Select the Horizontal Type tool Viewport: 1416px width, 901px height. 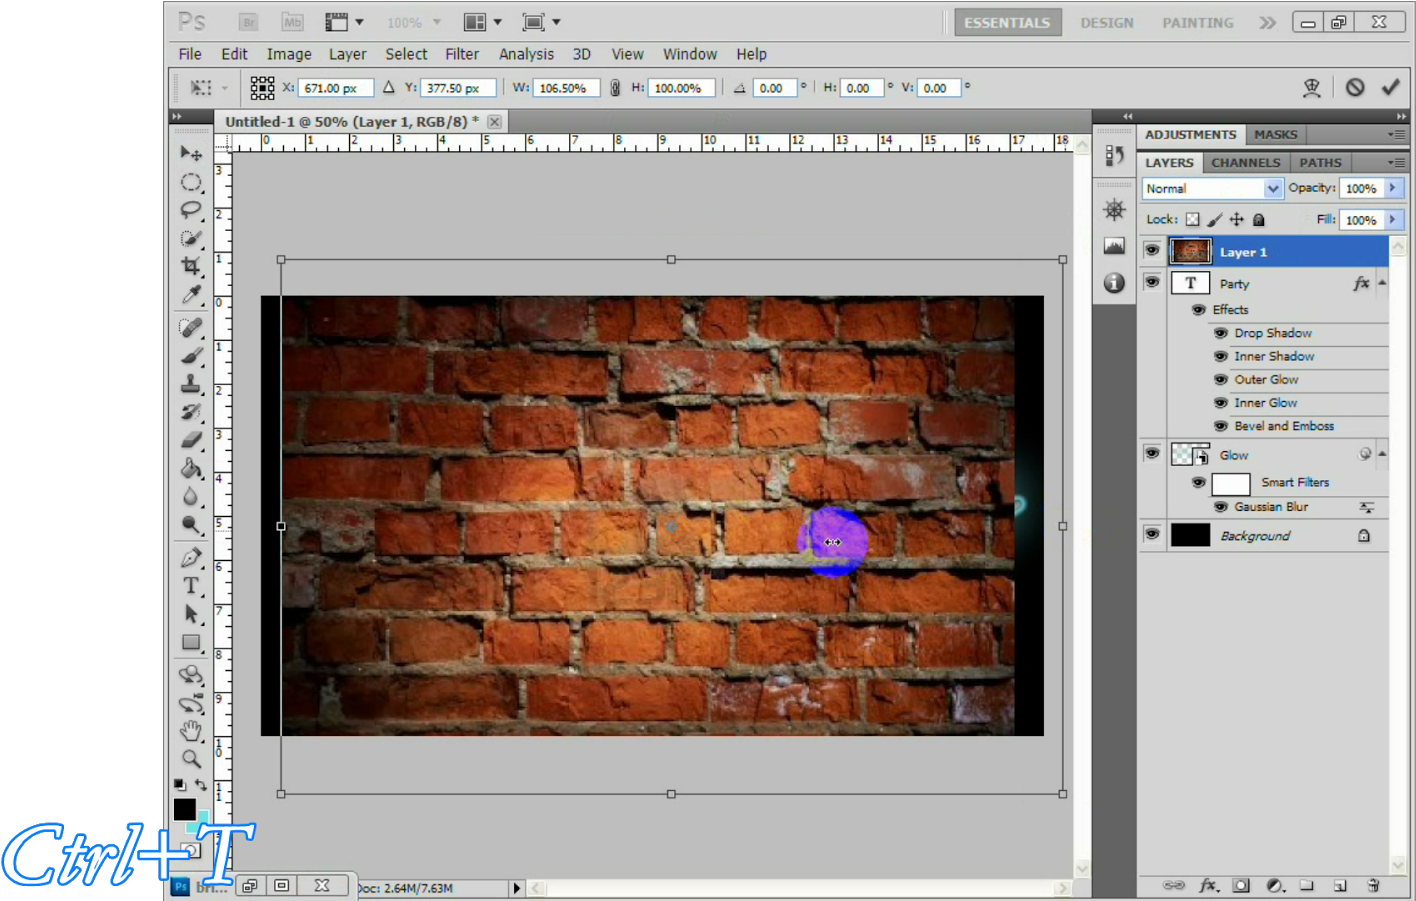tap(190, 586)
